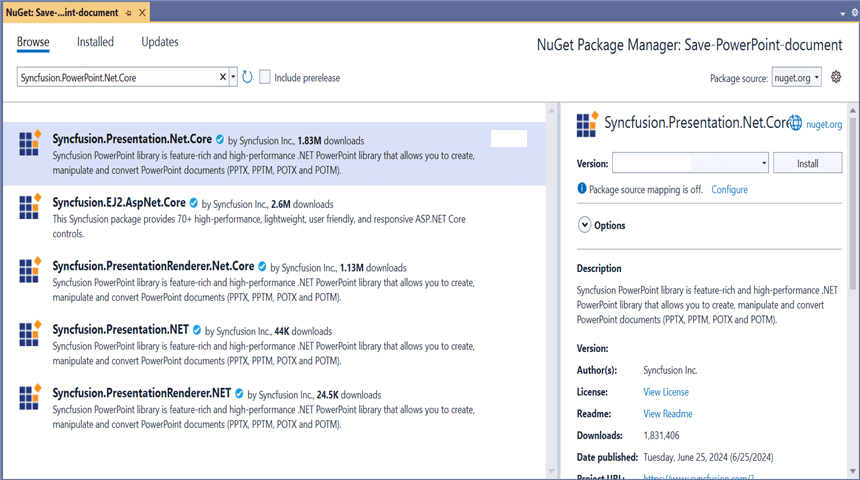
Task: Pin the NuGet document tab
Action: pyautogui.click(x=128, y=13)
